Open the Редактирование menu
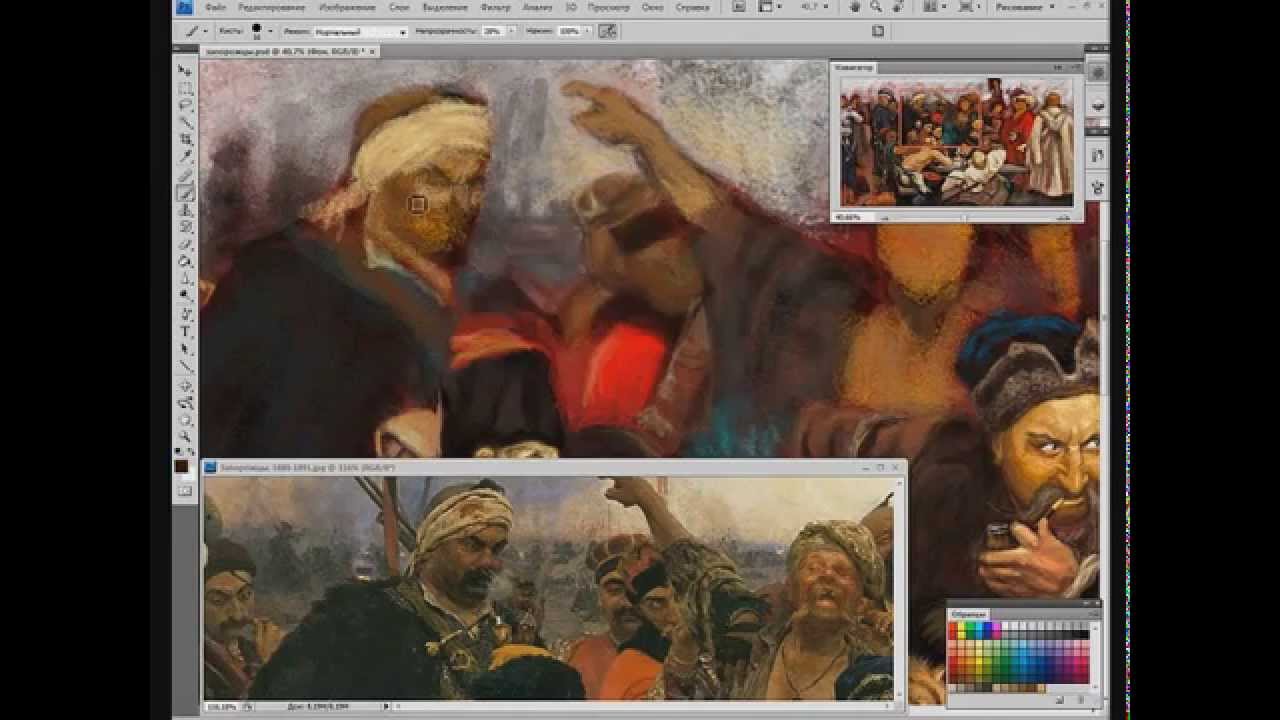Viewport: 1280px width, 720px height. tap(272, 7)
